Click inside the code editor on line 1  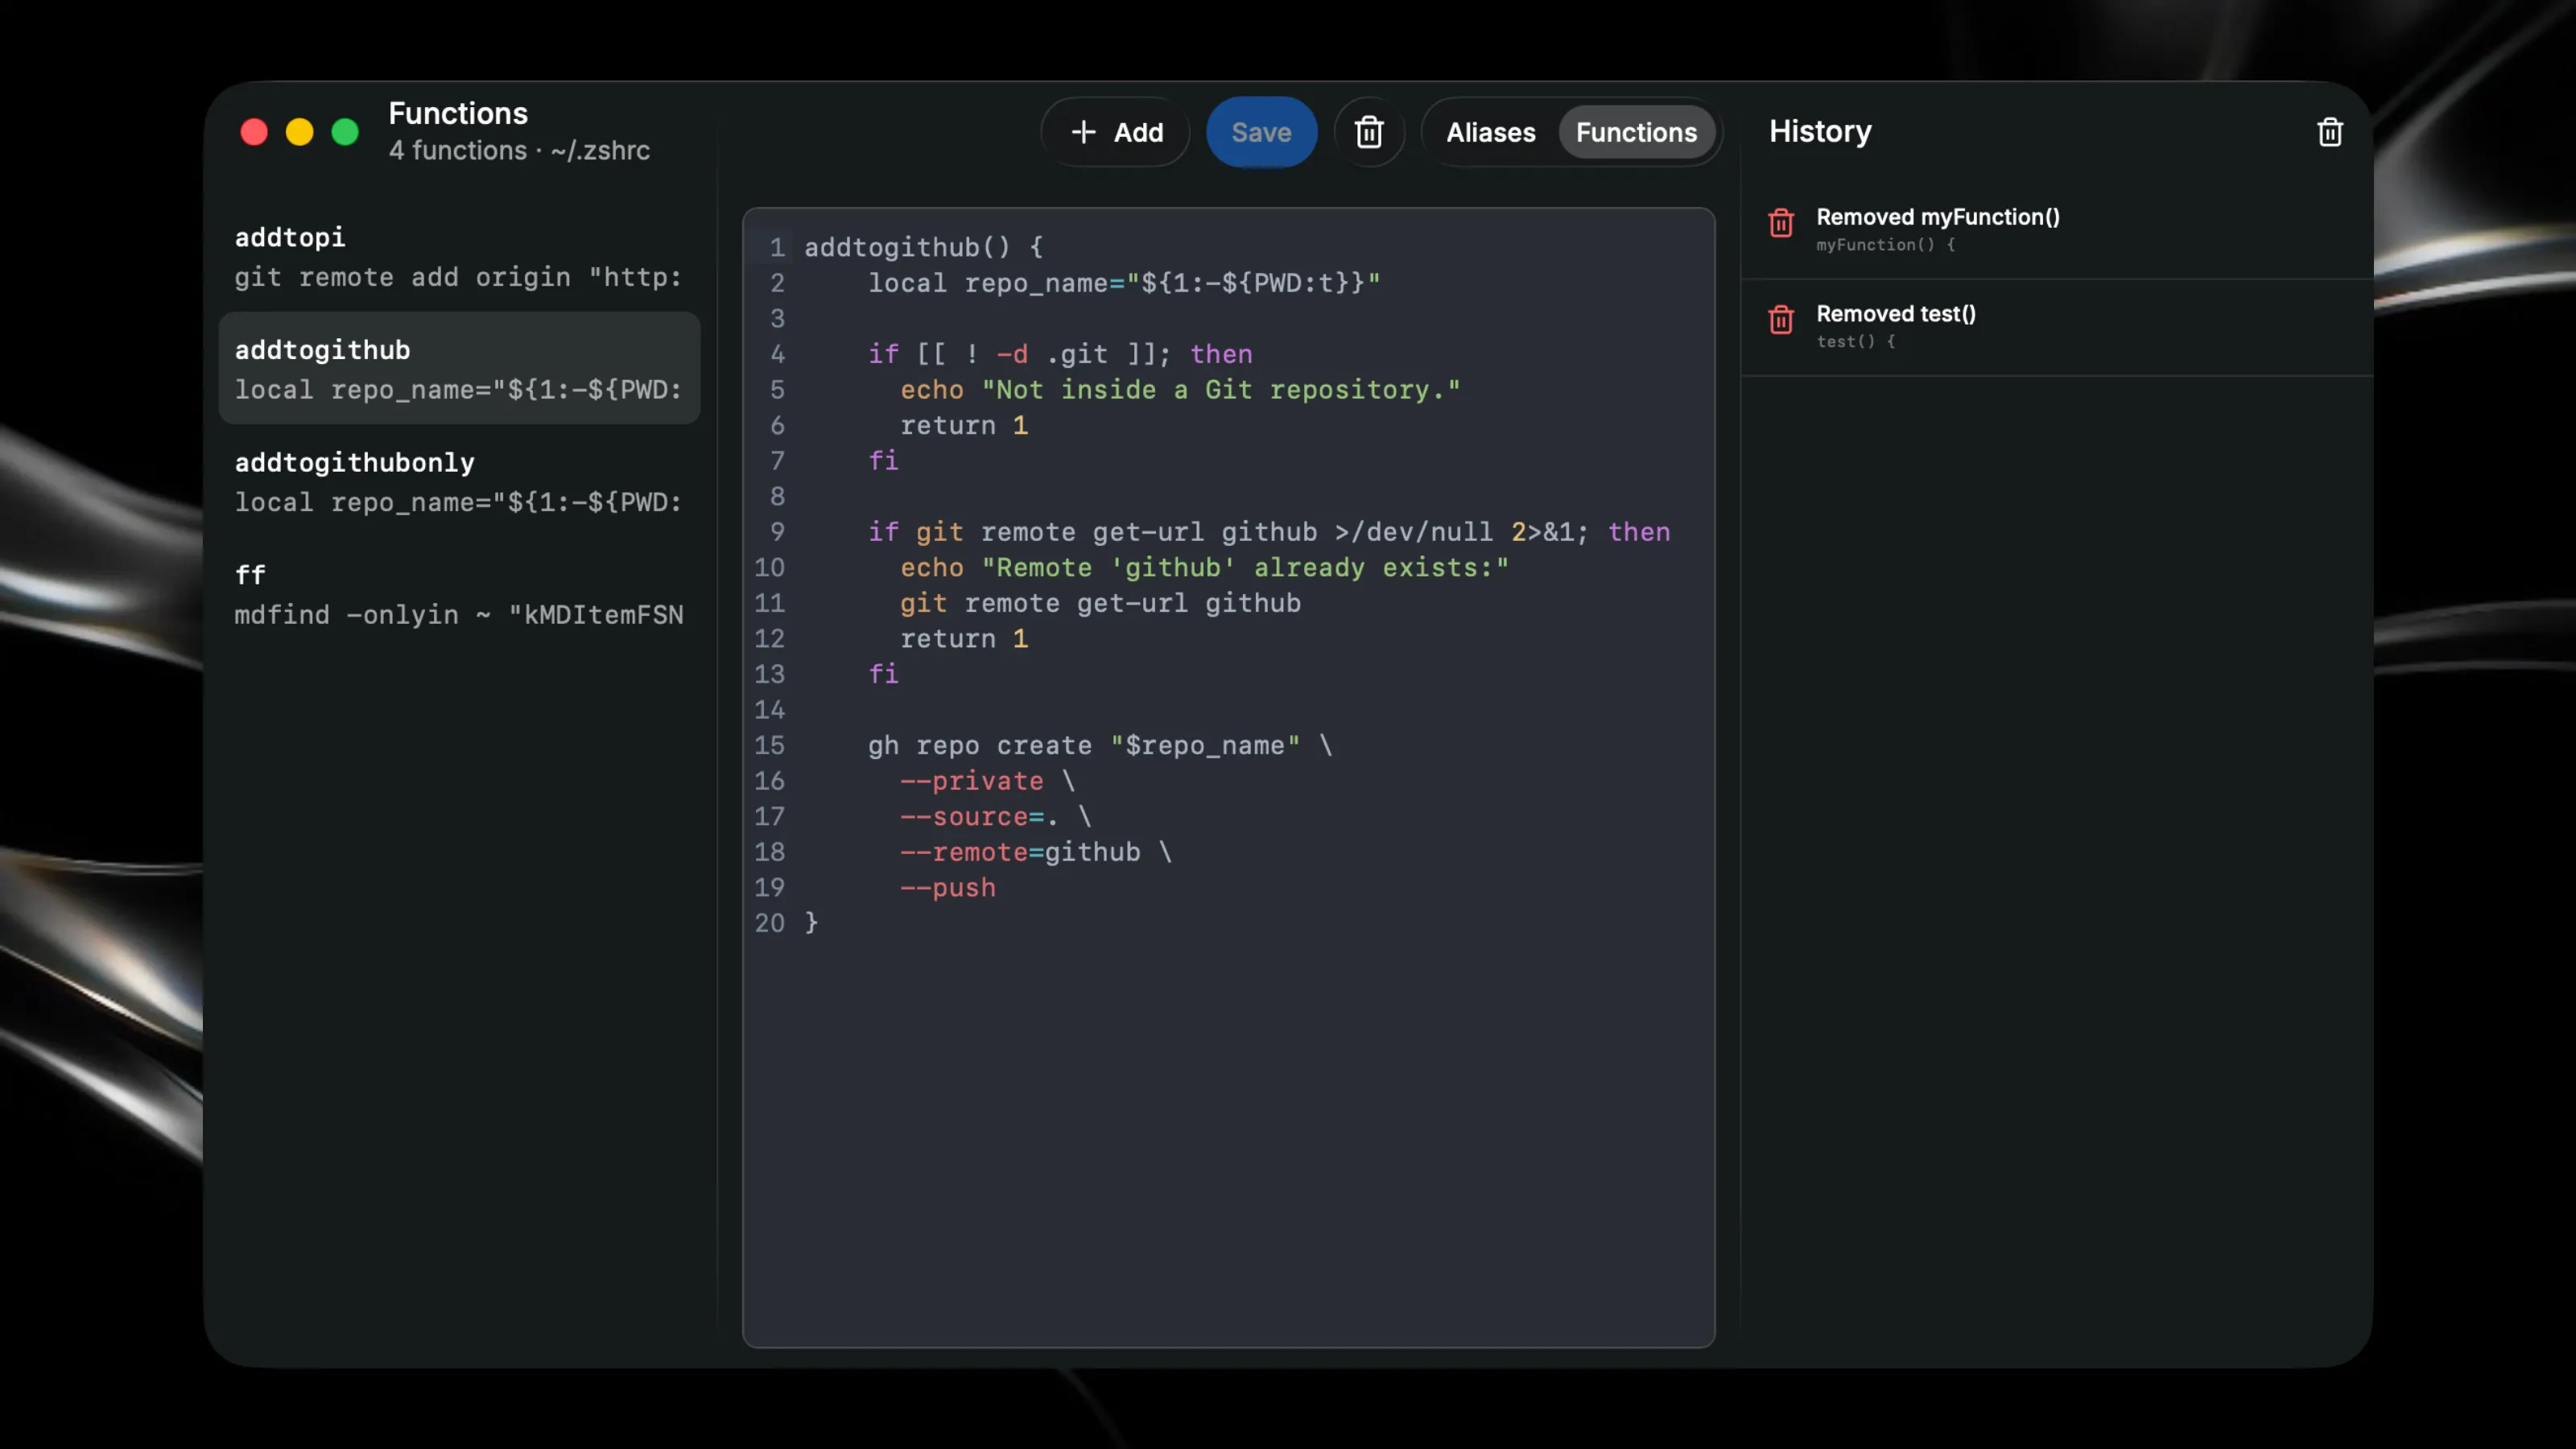[x=924, y=247]
